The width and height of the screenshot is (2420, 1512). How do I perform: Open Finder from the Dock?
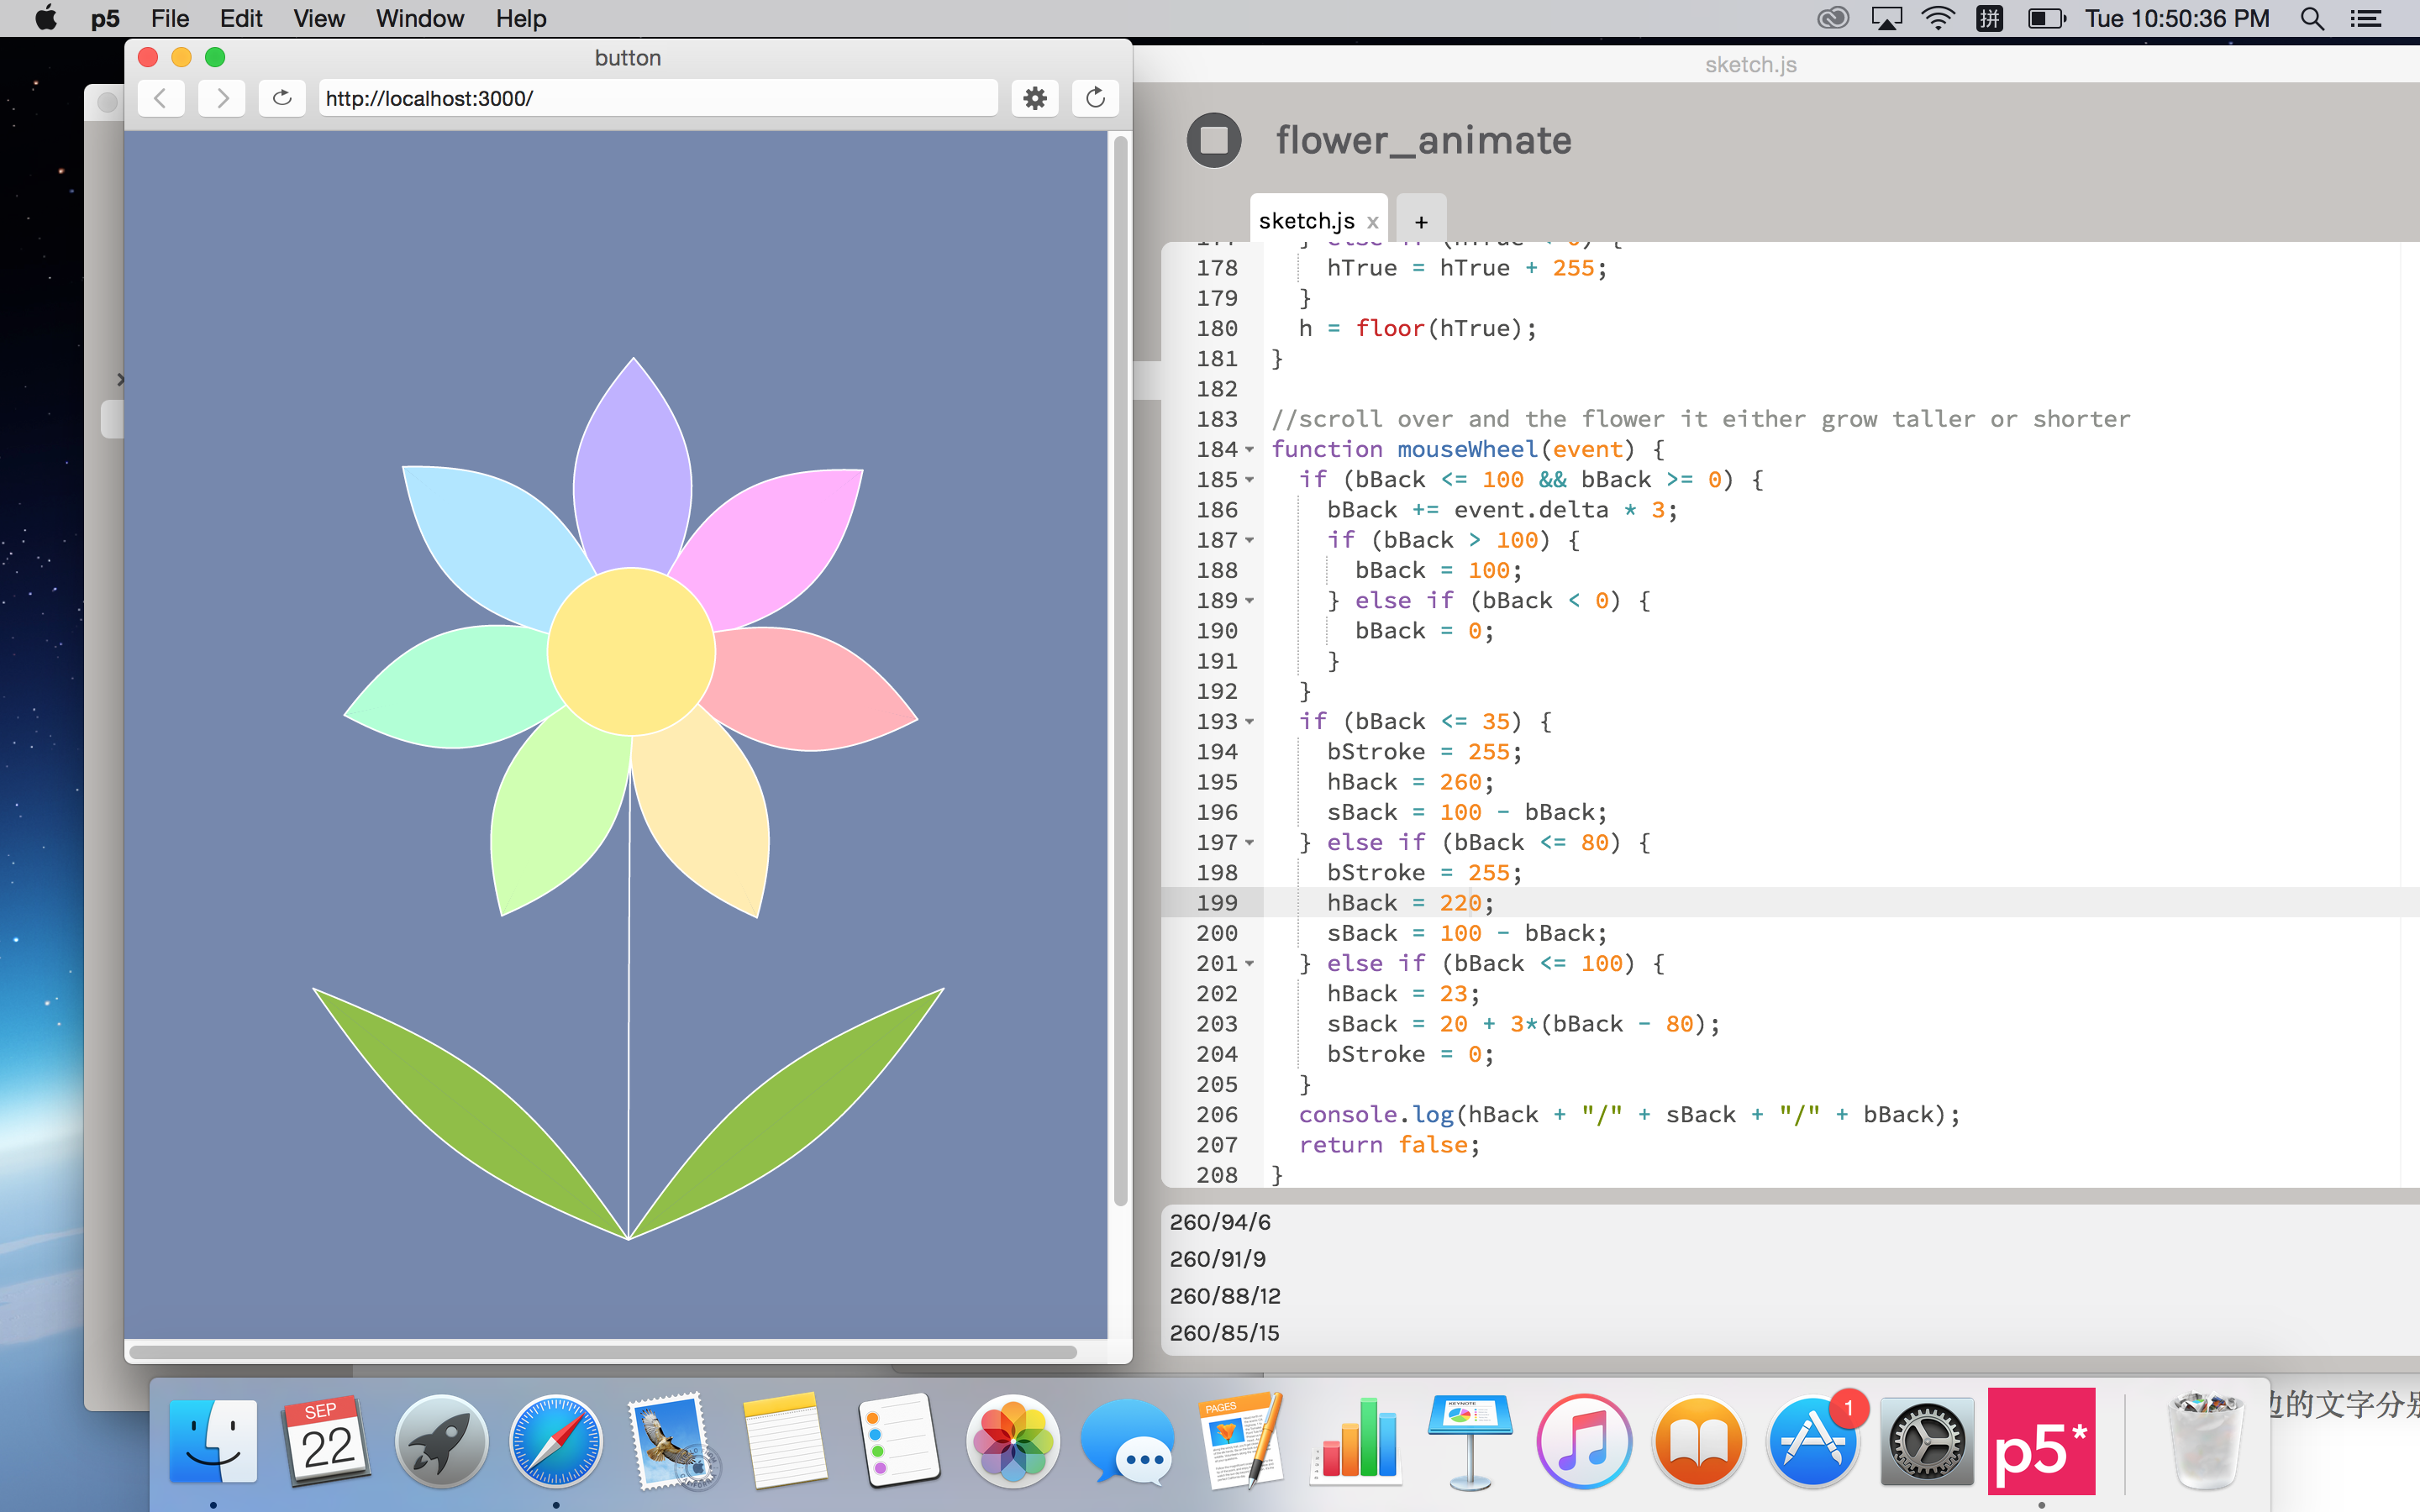(213, 1441)
